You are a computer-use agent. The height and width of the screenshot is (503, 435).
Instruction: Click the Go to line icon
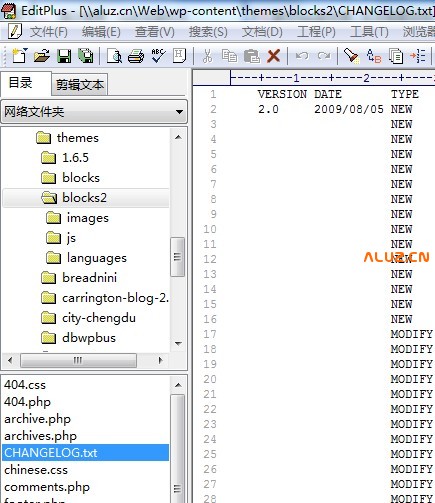[x=417, y=56]
